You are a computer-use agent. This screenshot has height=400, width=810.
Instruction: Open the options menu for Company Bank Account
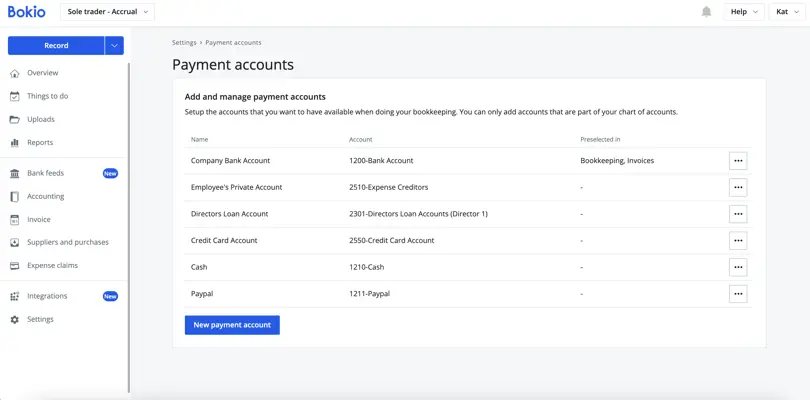(738, 161)
